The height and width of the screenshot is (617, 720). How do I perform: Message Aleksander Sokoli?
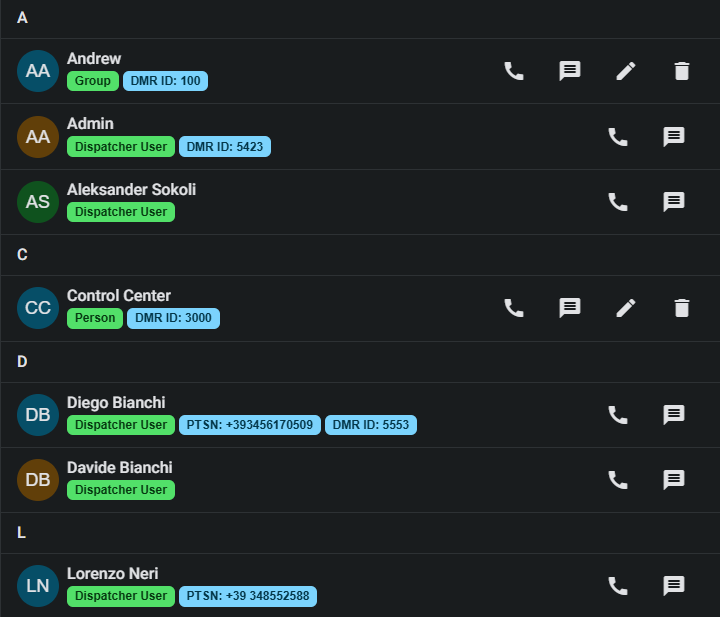click(x=674, y=202)
